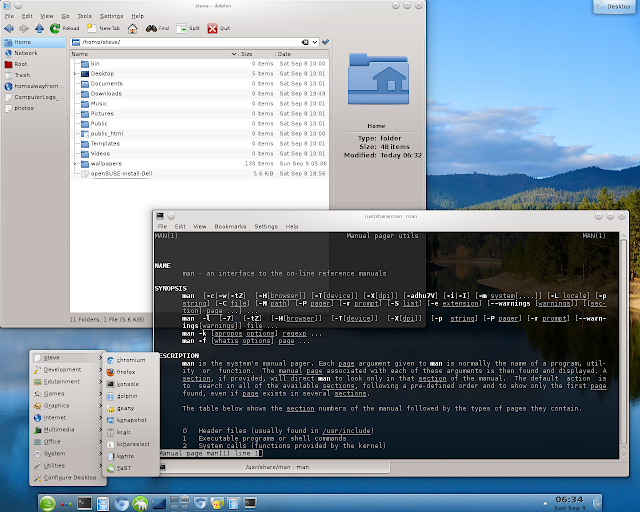This screenshot has width=640, height=512.
Task: Click the Home icon in Dolphin toolbar
Action: coord(132,28)
